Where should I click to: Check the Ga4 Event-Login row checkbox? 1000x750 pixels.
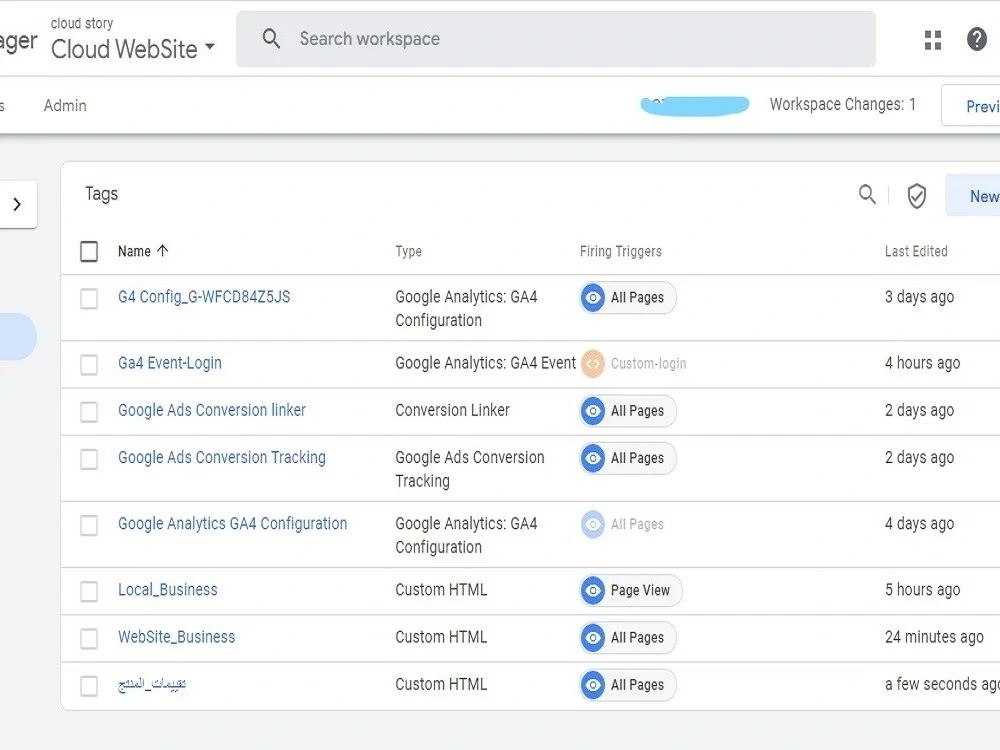coord(89,365)
